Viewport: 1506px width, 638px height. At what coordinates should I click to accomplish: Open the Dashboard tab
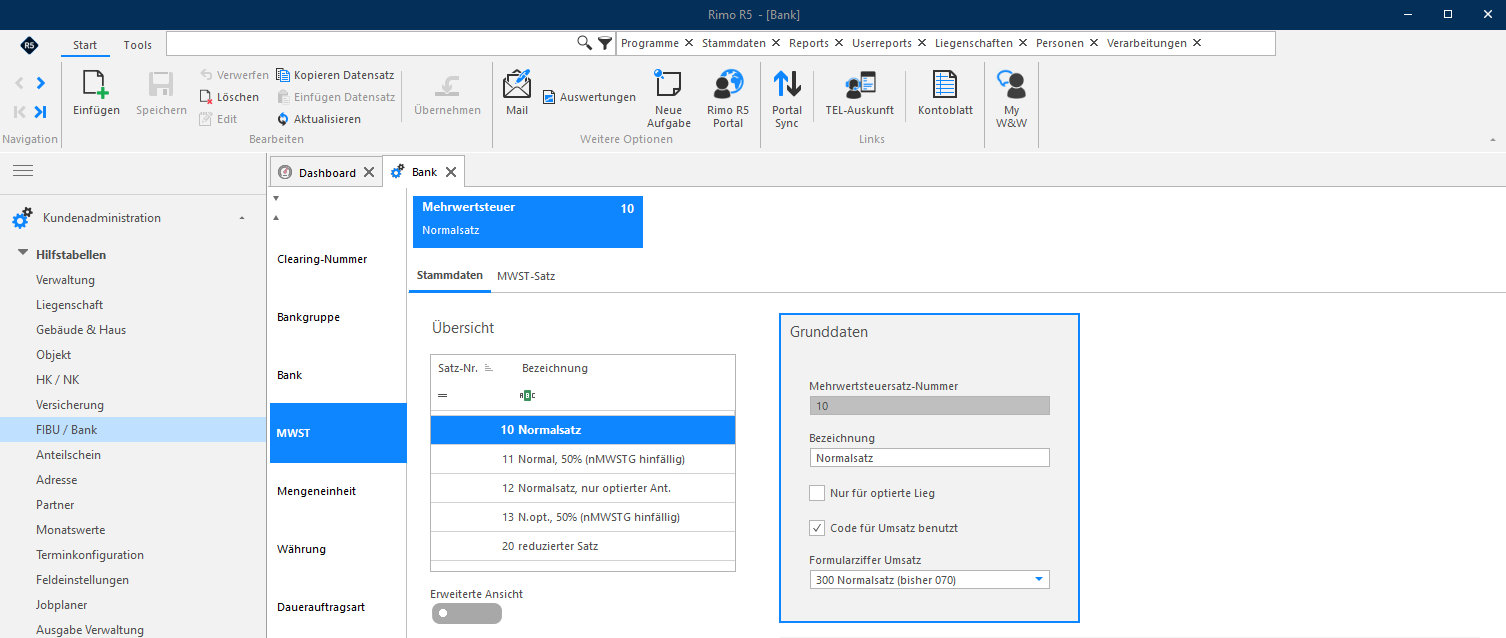coord(327,173)
